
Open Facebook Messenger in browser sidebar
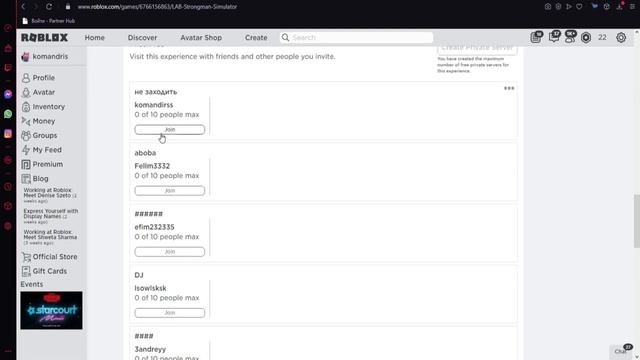[x=8, y=94]
